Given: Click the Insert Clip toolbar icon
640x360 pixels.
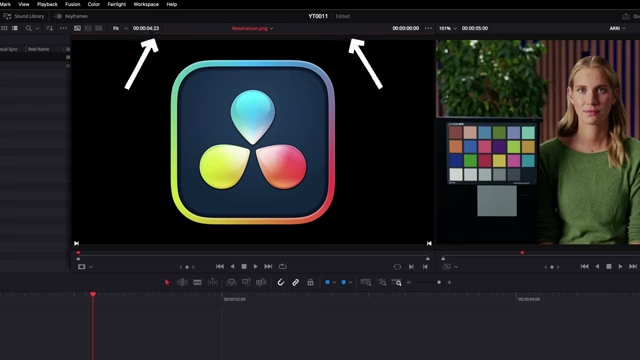Looking at the screenshot, I should 231,282.
